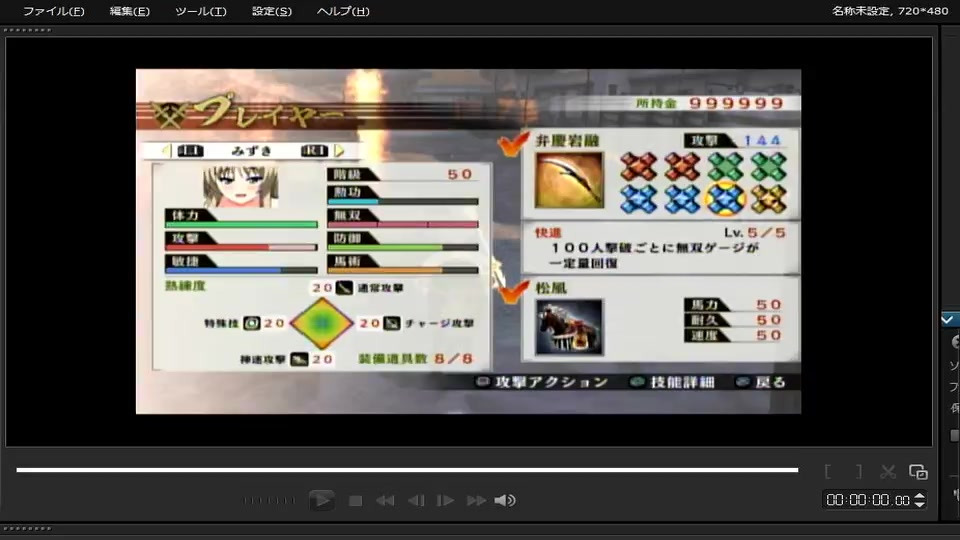Viewport: 960px width, 540px height.
Task: Set mark-out with the right bracket icon
Action: [859, 471]
